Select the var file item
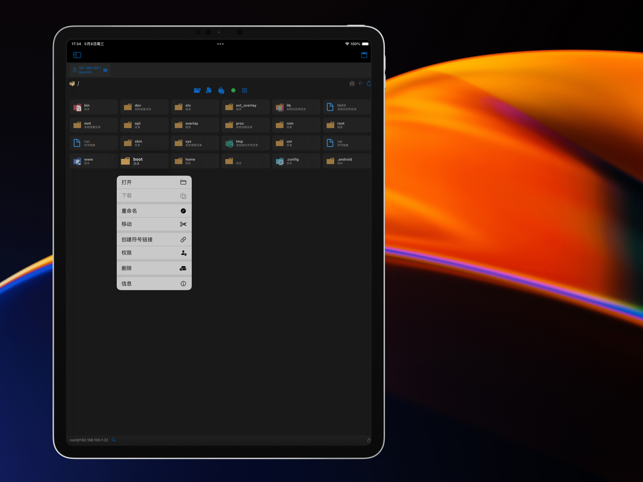This screenshot has height=482, width=643. tap(347, 143)
